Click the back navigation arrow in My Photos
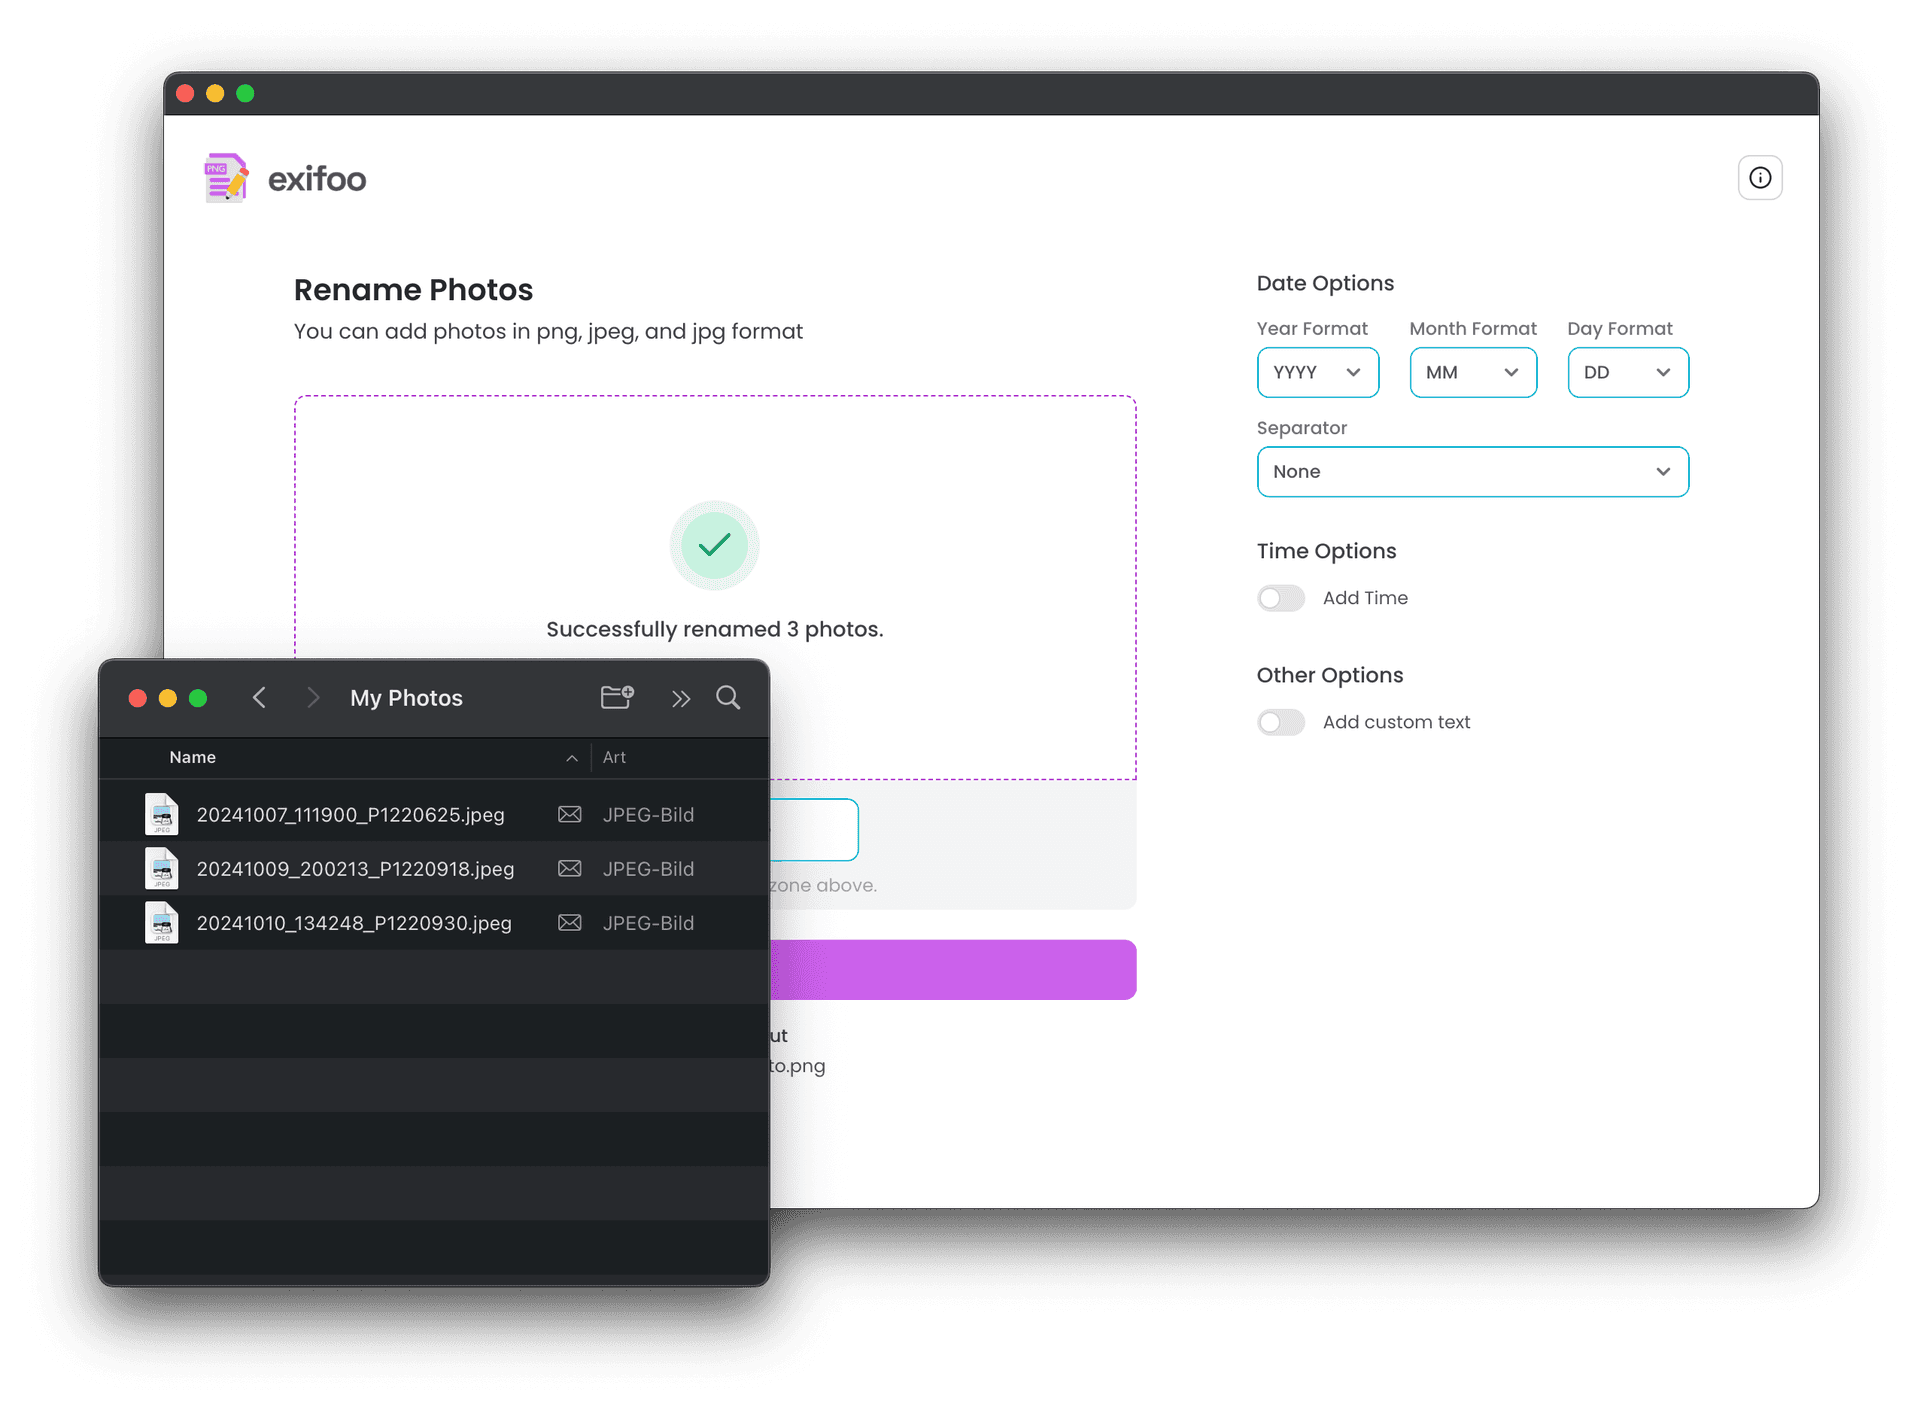This screenshot has width=1920, height=1407. tap(260, 697)
